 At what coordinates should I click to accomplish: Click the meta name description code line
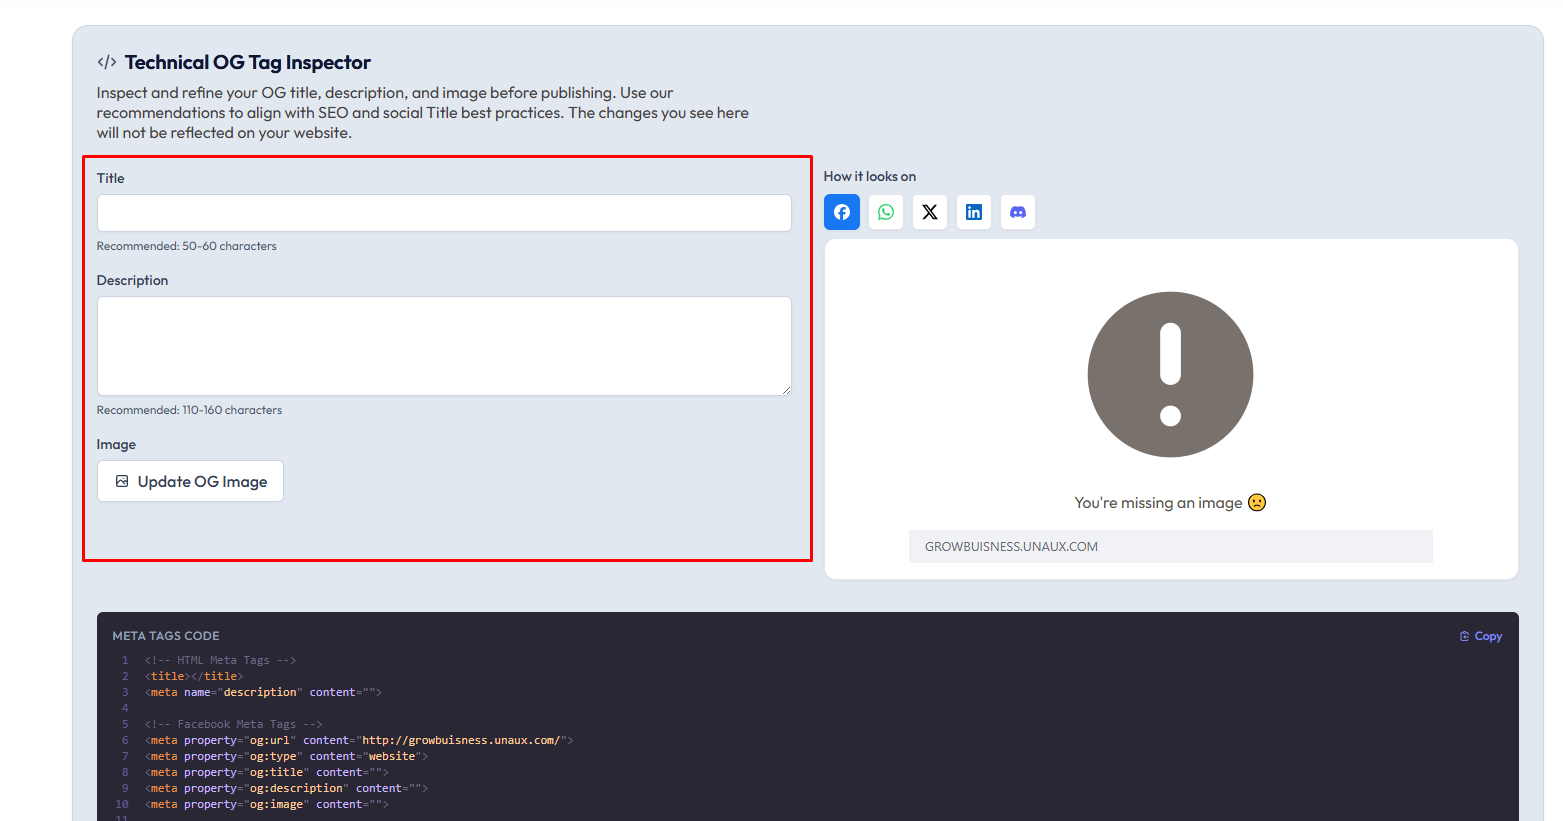pyautogui.click(x=263, y=692)
